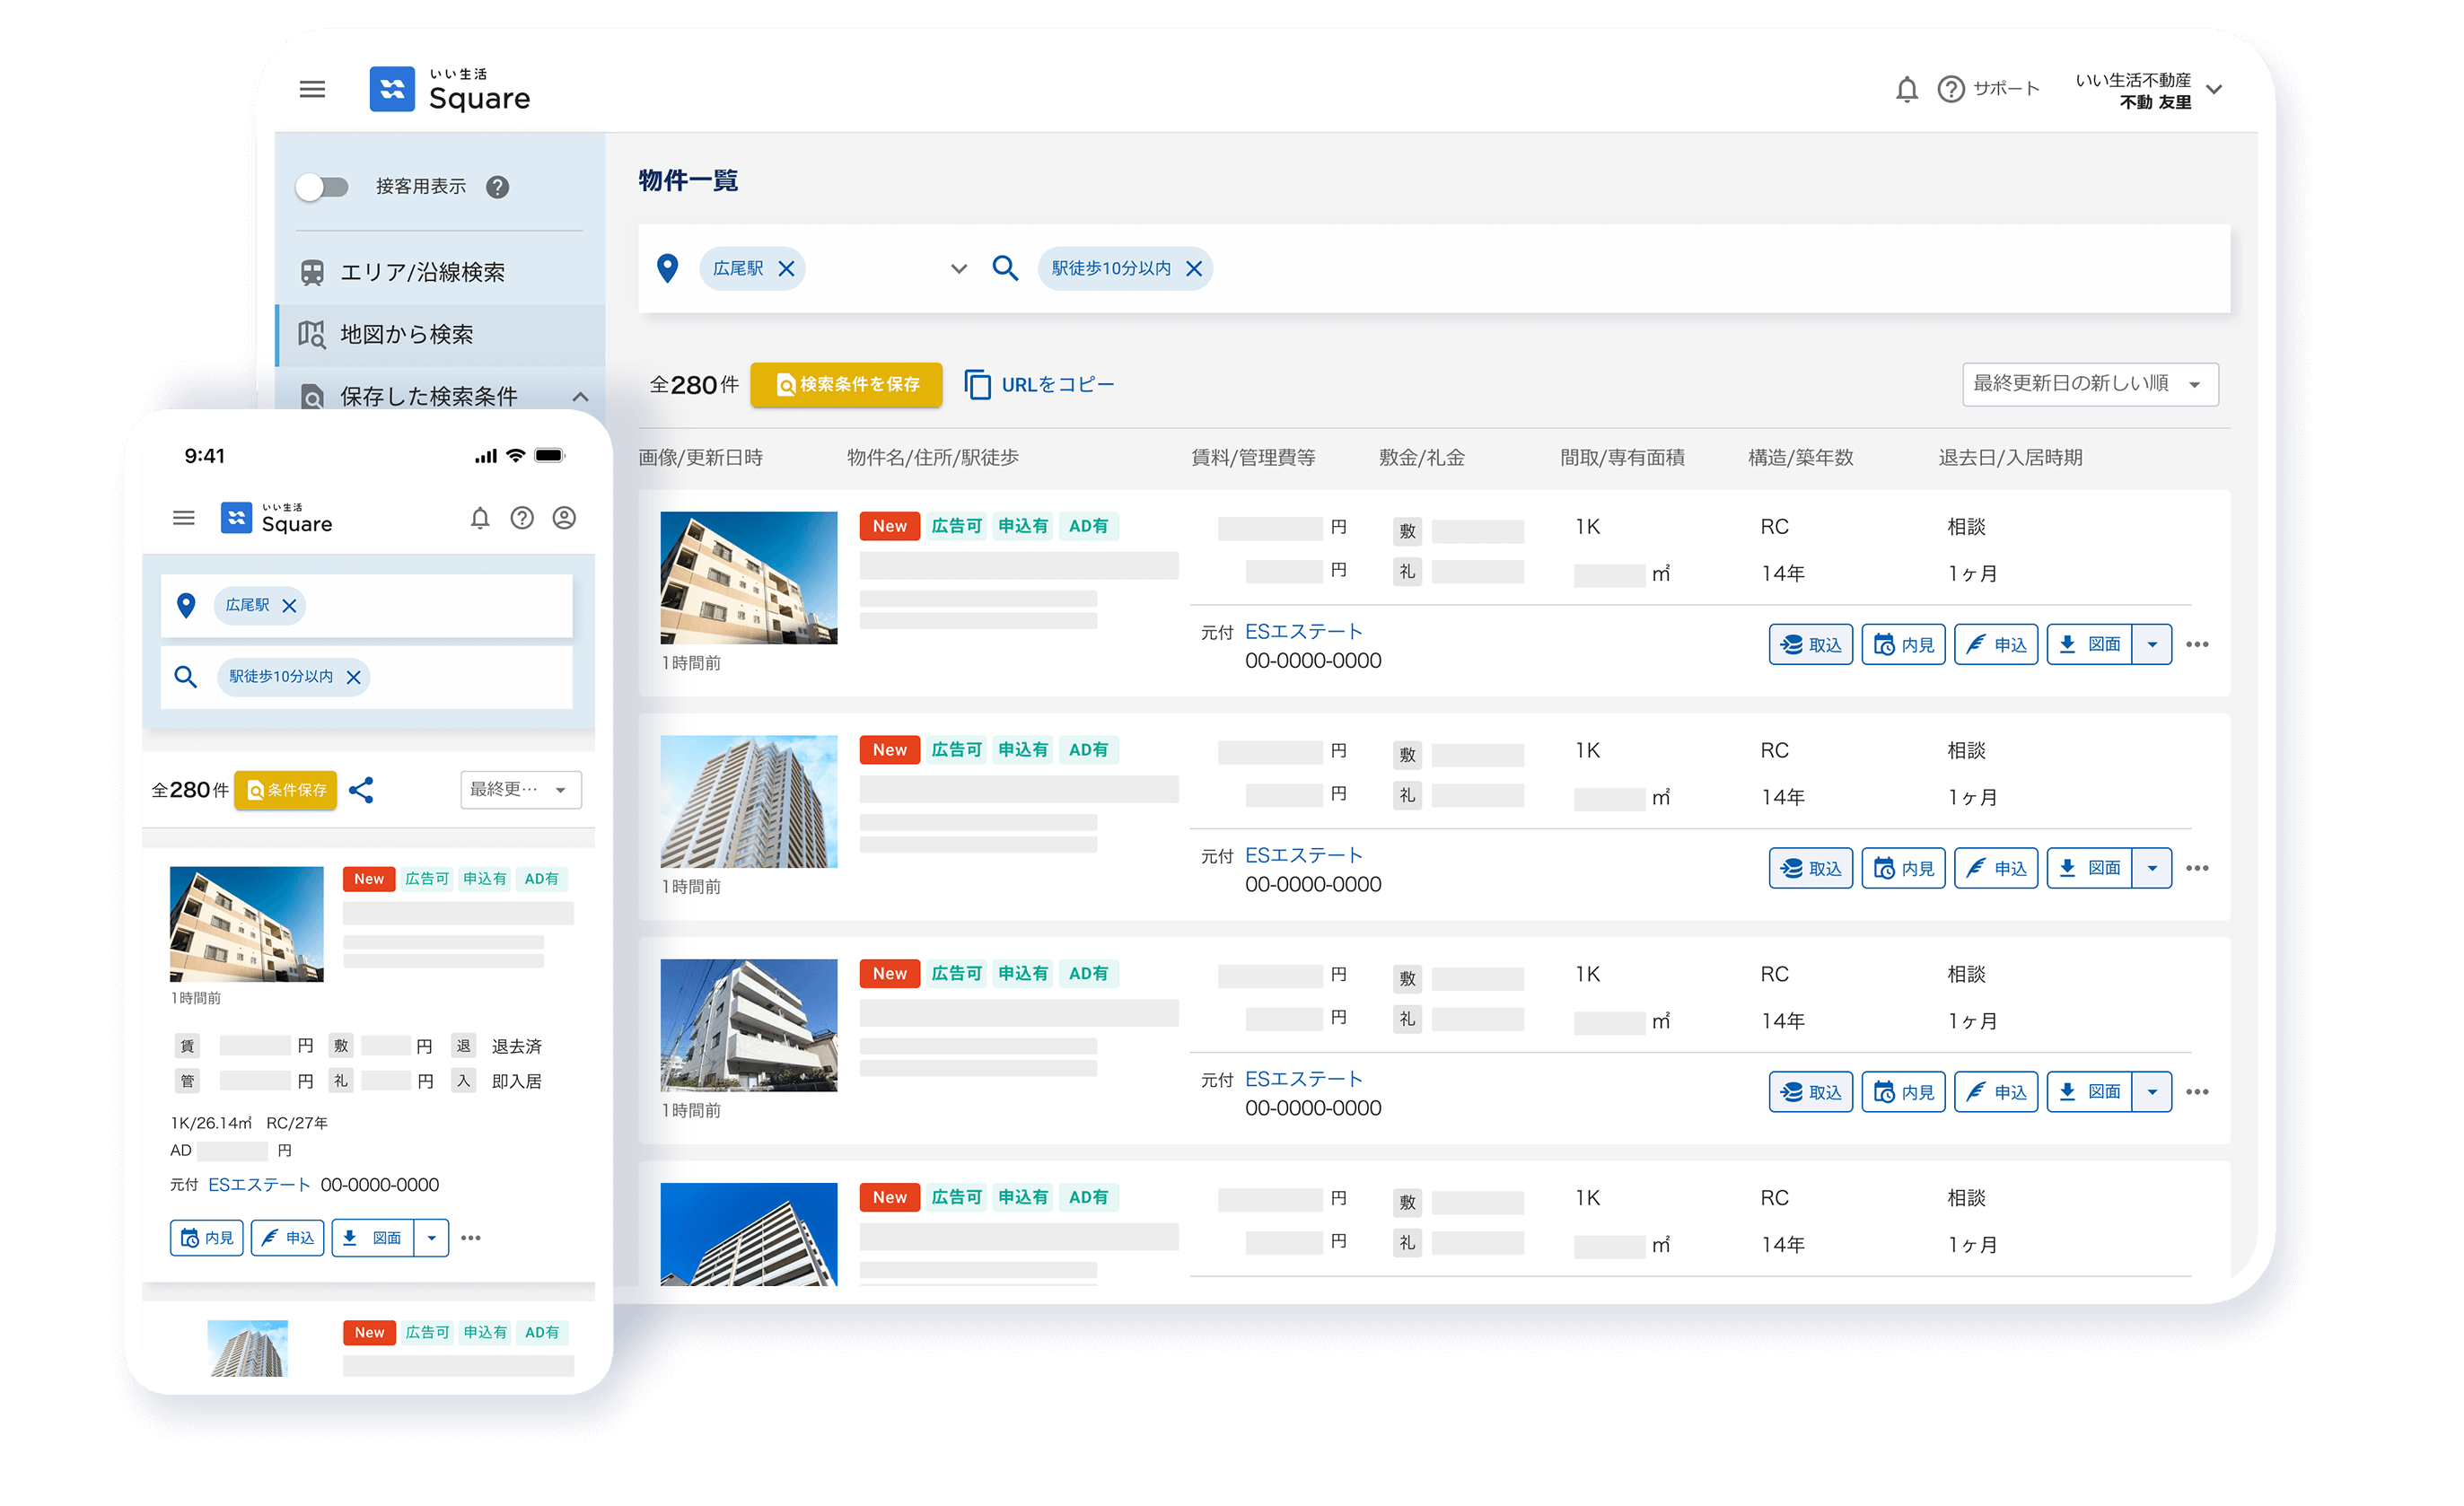Click 内見 button on first listing
This screenshot has height=1506, width=2464.
tap(1902, 645)
